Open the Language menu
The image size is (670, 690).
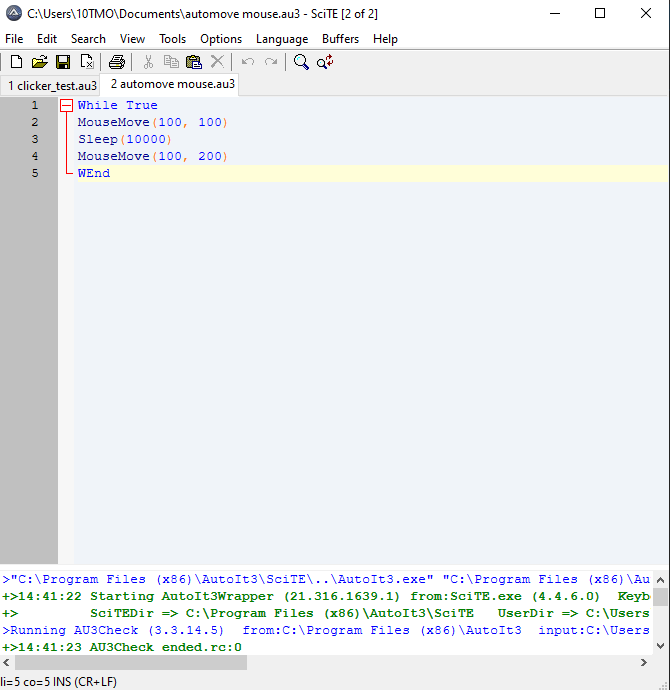pos(282,39)
